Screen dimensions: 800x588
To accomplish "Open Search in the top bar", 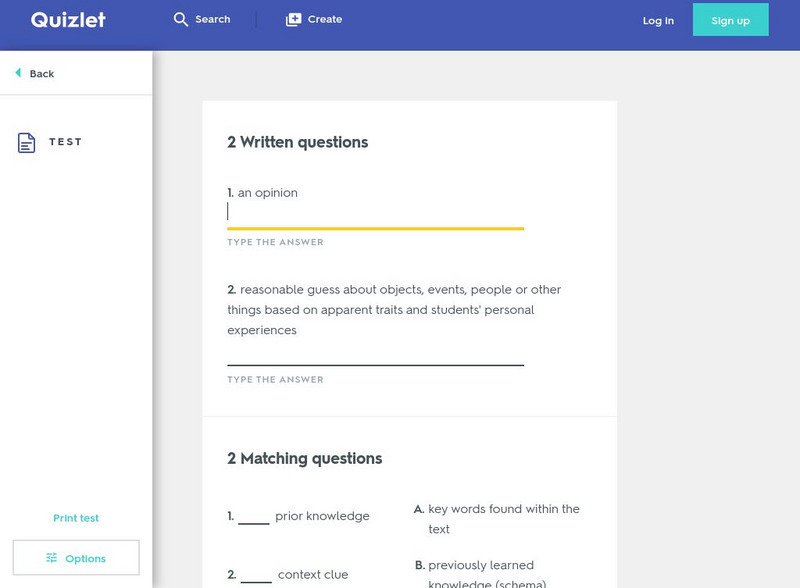I will [x=202, y=20].
